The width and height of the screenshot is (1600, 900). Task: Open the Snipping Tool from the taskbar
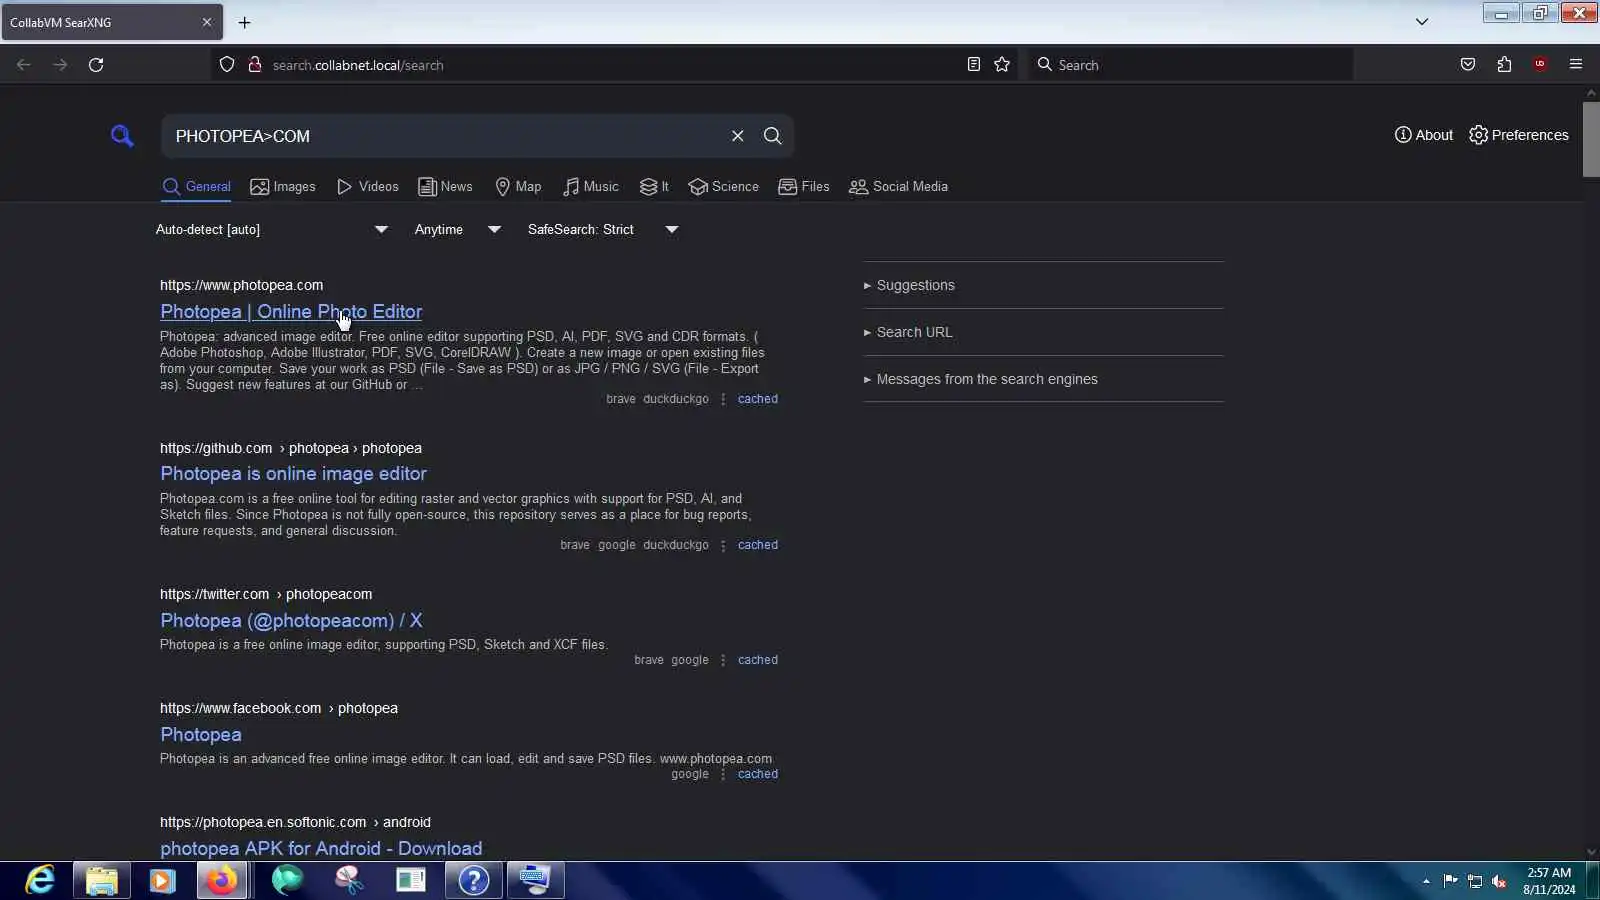349,880
